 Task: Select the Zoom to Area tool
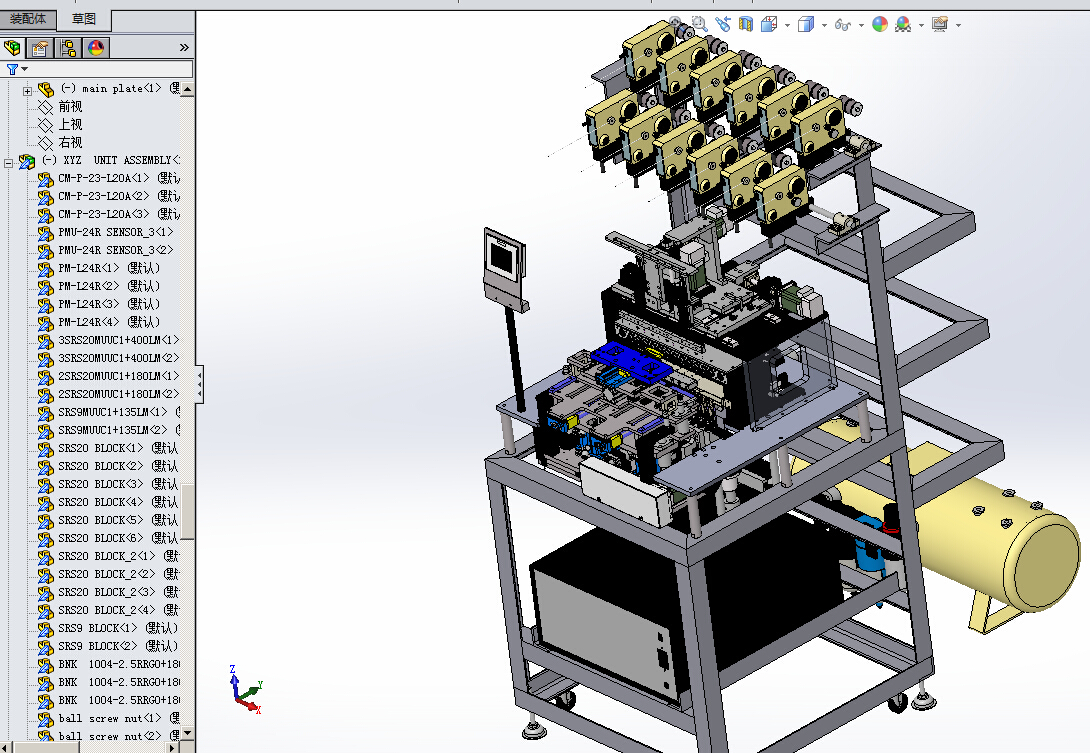(x=699, y=24)
